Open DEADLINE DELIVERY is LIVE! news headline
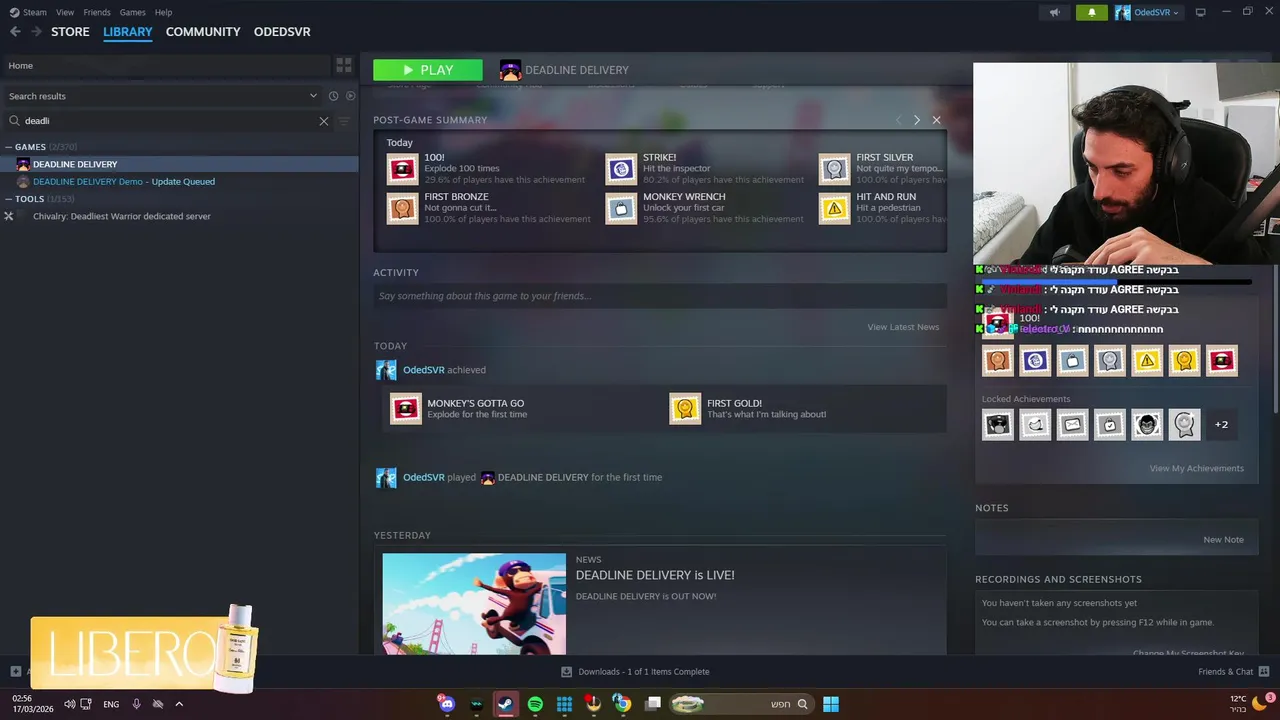Viewport: 1280px width, 720px height. coord(655,575)
